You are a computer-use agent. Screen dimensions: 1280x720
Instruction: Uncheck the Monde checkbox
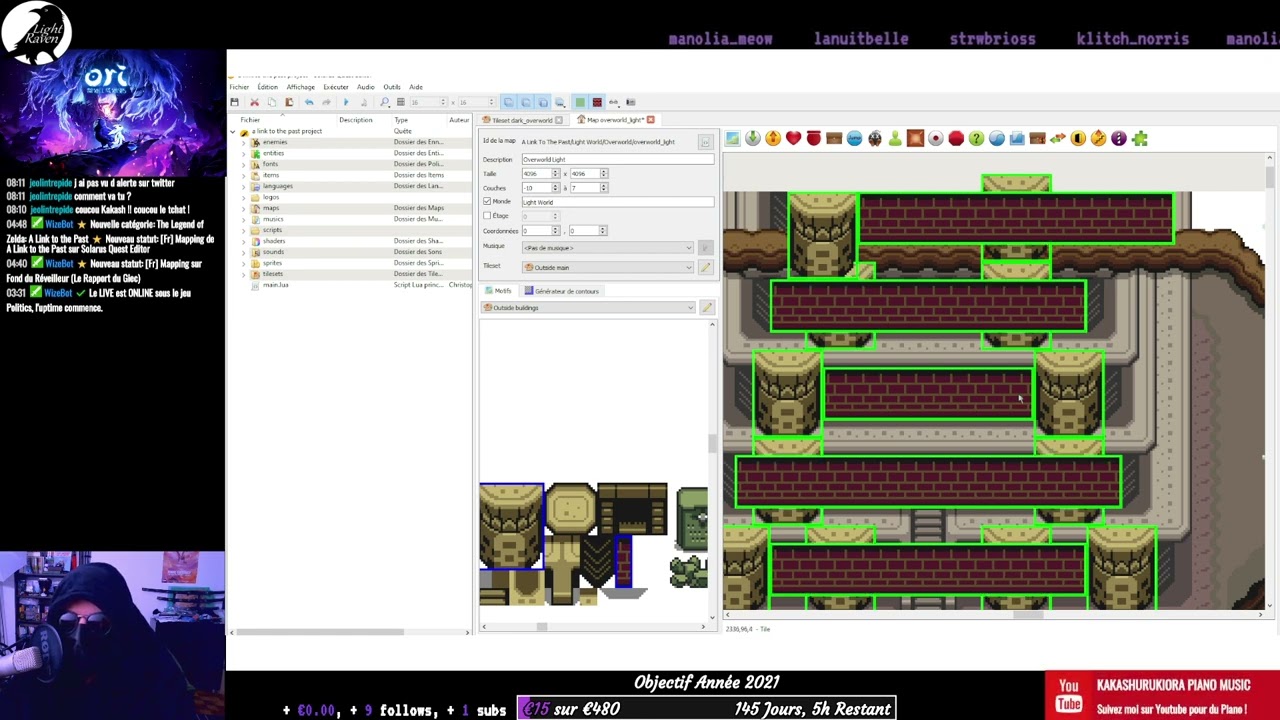click(487, 201)
